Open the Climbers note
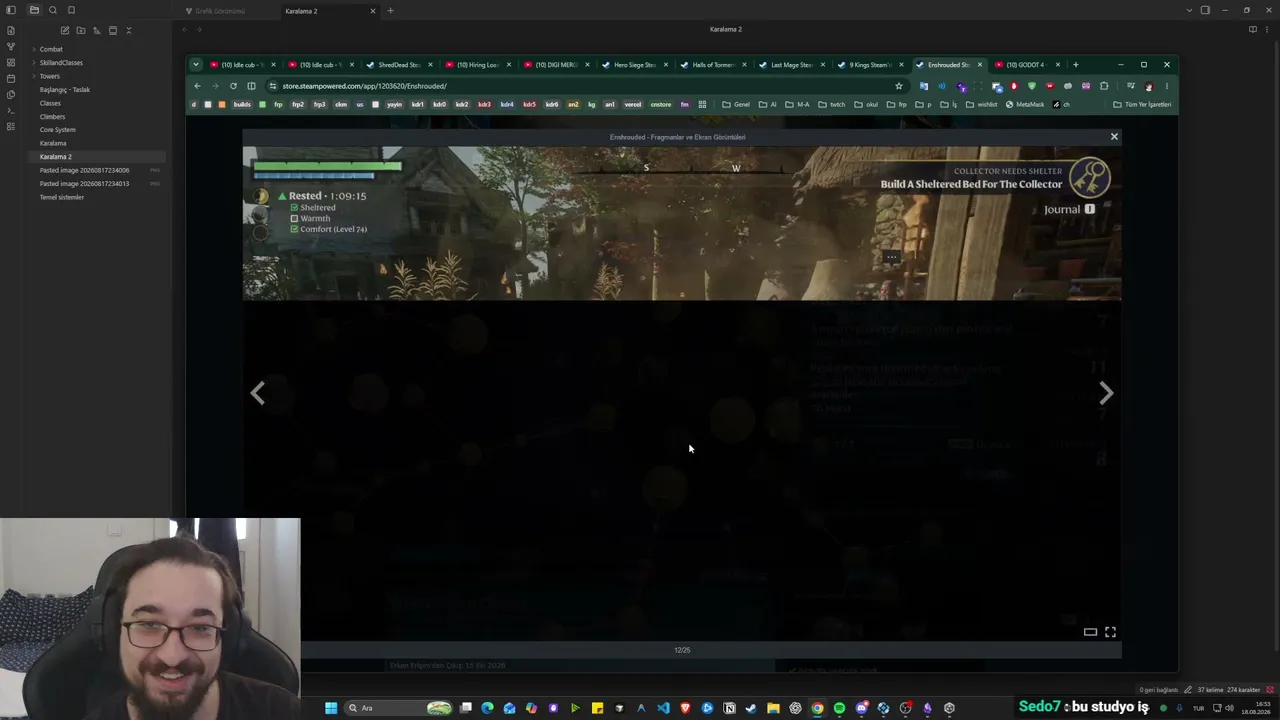Viewport: 1280px width, 720px height. [x=52, y=116]
